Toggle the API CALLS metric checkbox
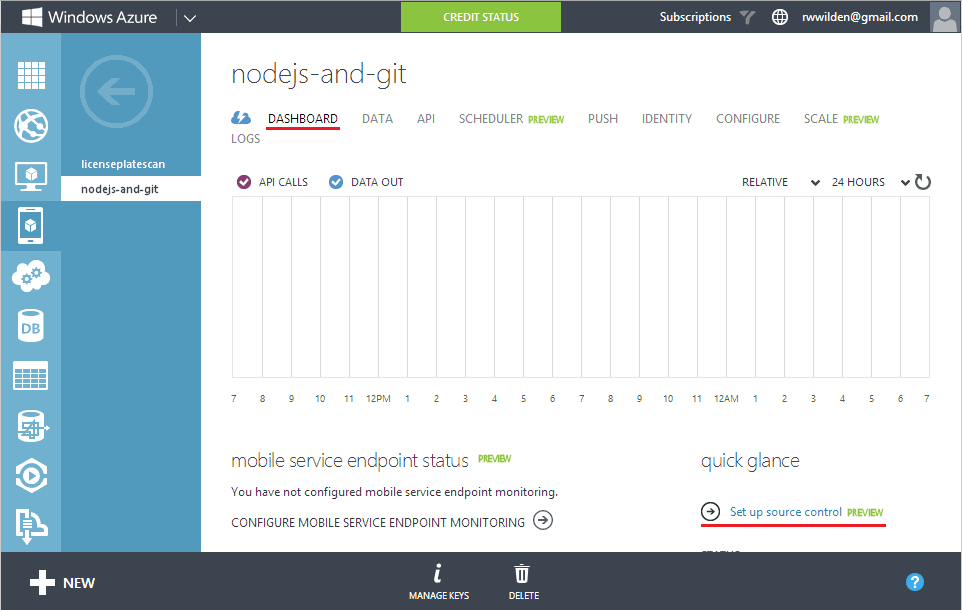The image size is (962, 610). click(244, 182)
